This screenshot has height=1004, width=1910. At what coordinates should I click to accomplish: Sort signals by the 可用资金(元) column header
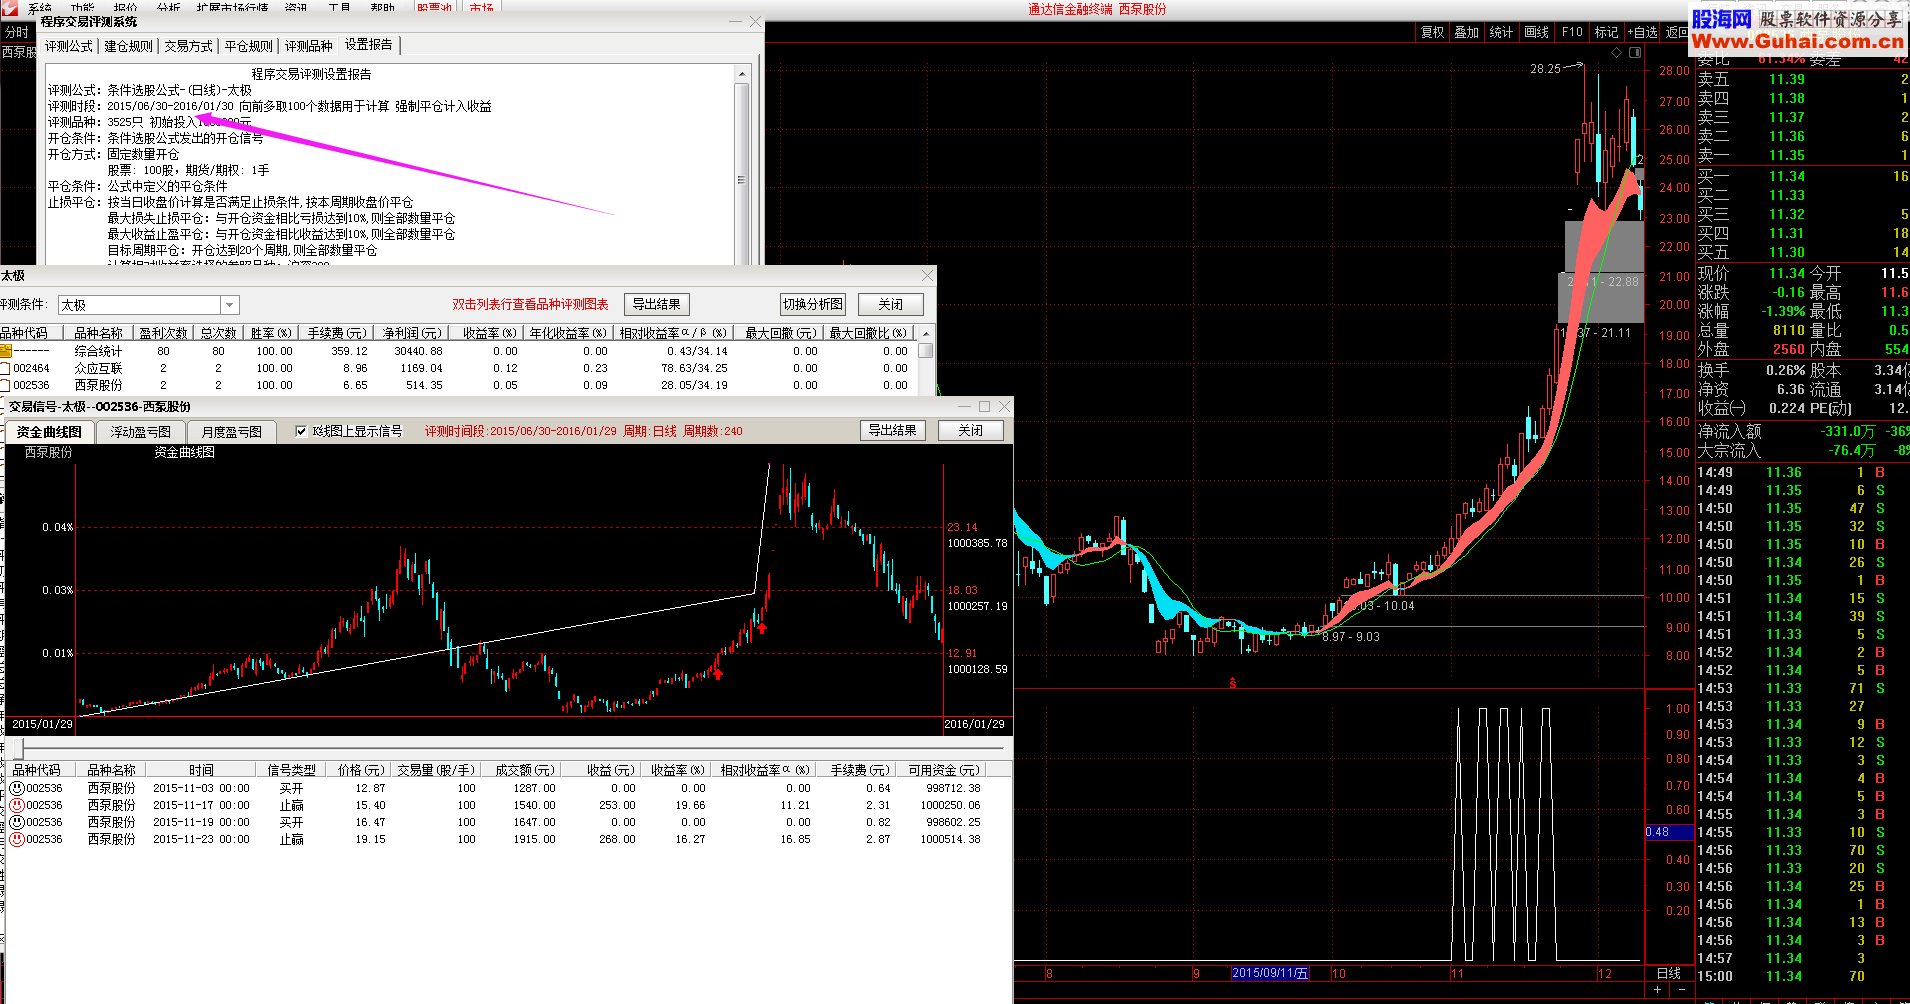pyautogui.click(x=944, y=770)
